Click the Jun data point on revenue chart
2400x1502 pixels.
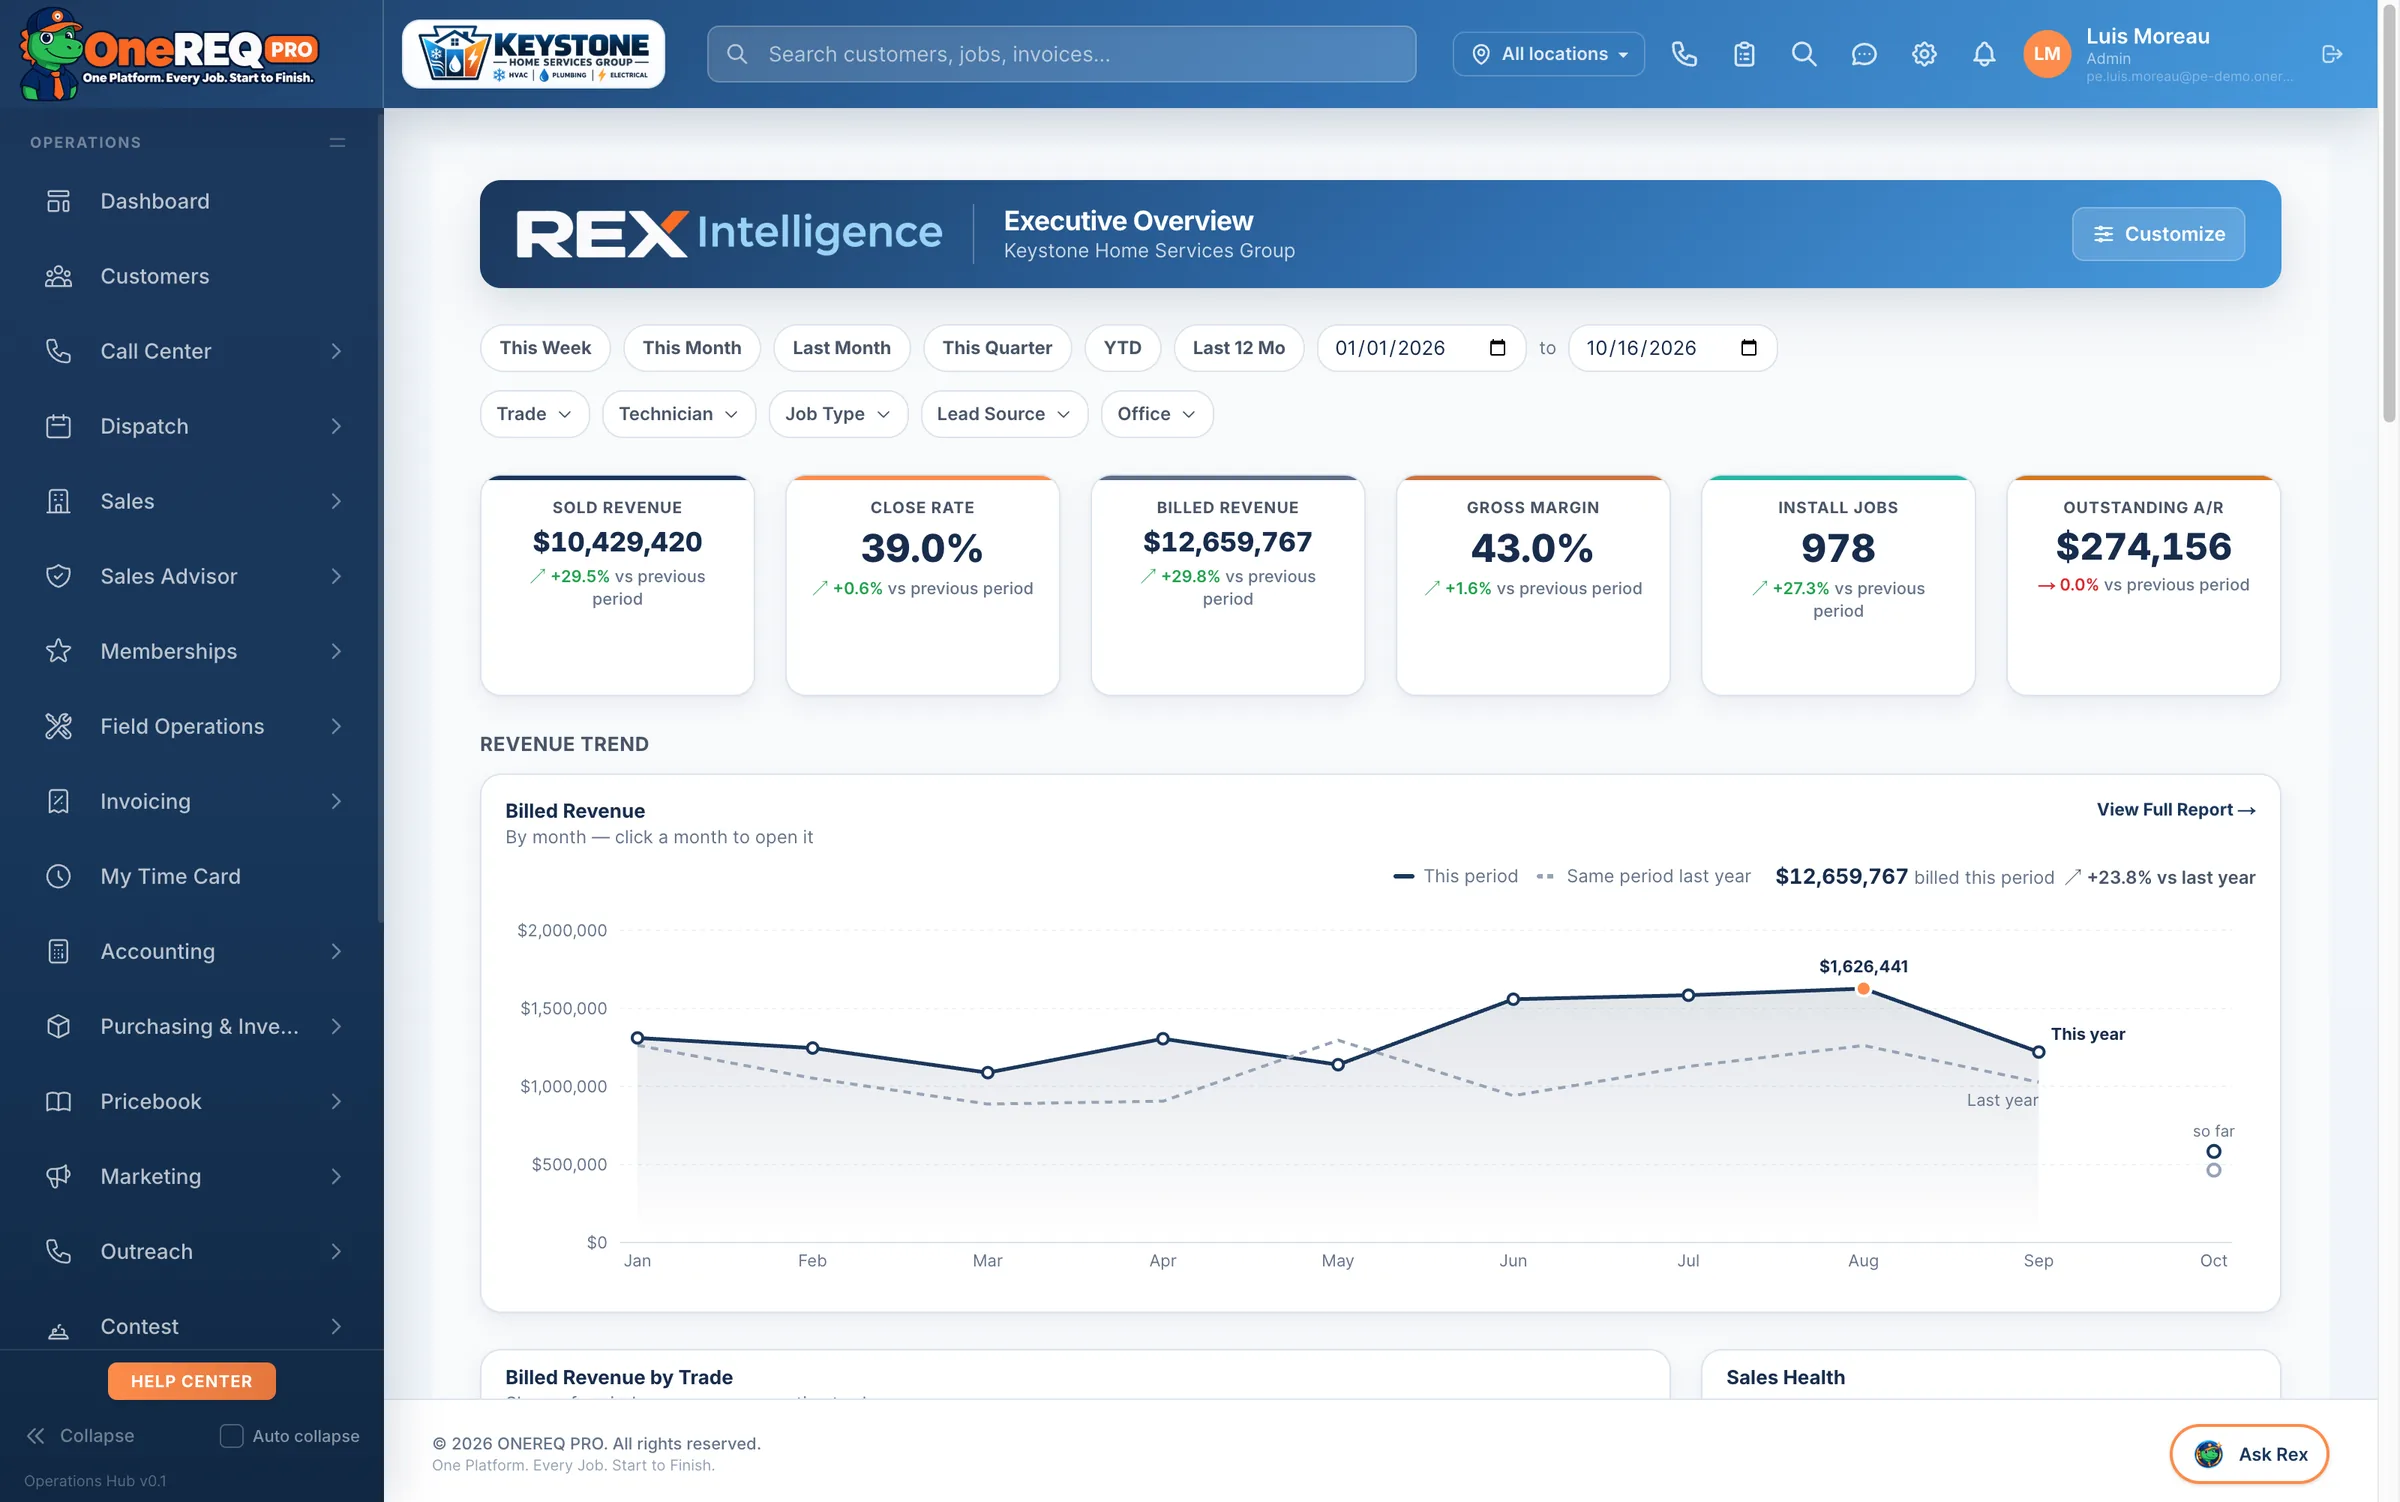tap(1513, 999)
